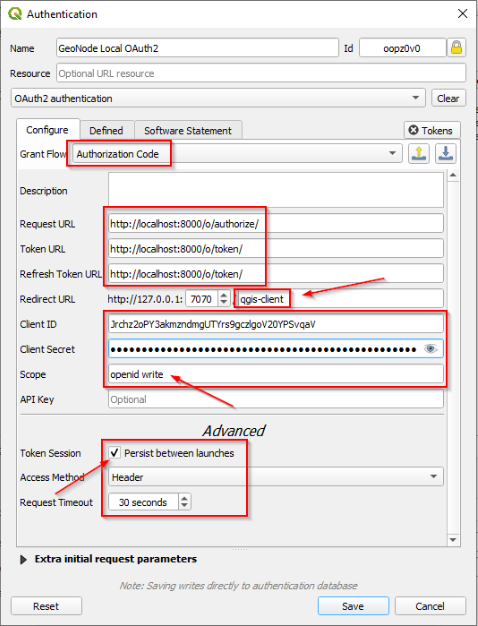478x626 pixels.
Task: Click the Id field
Action: pyautogui.click(x=402, y=48)
